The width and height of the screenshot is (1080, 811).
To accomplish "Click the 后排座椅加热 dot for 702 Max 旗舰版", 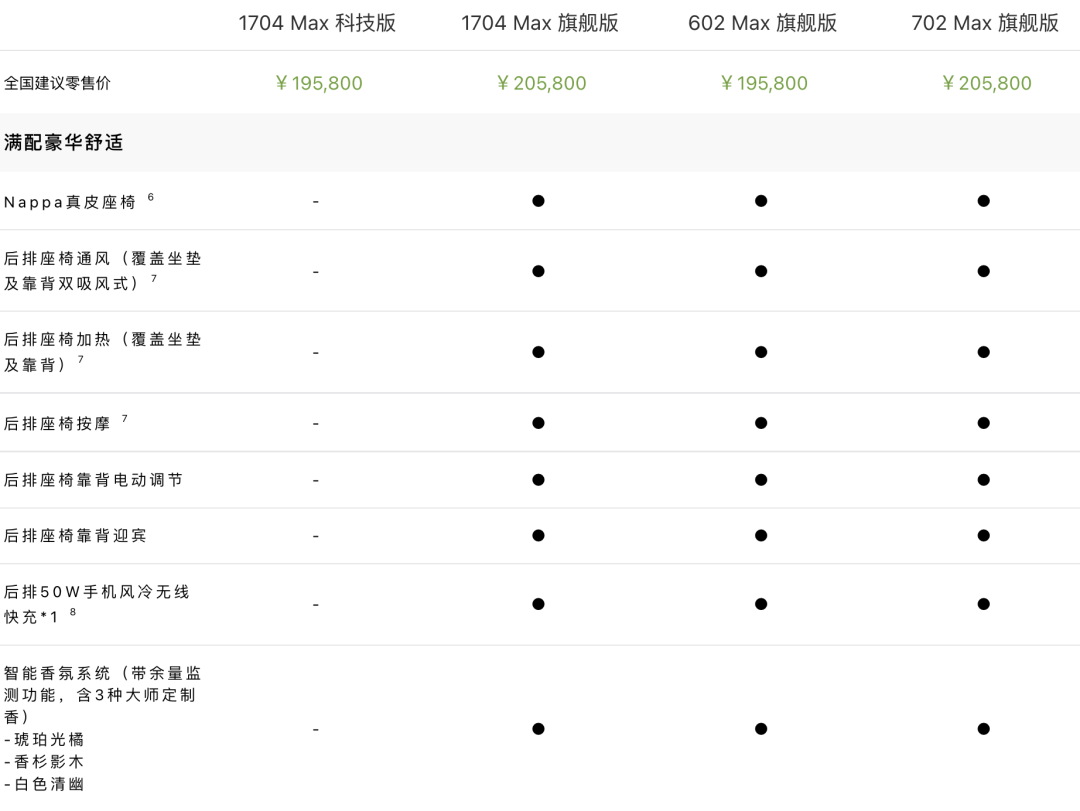I will tap(983, 352).
